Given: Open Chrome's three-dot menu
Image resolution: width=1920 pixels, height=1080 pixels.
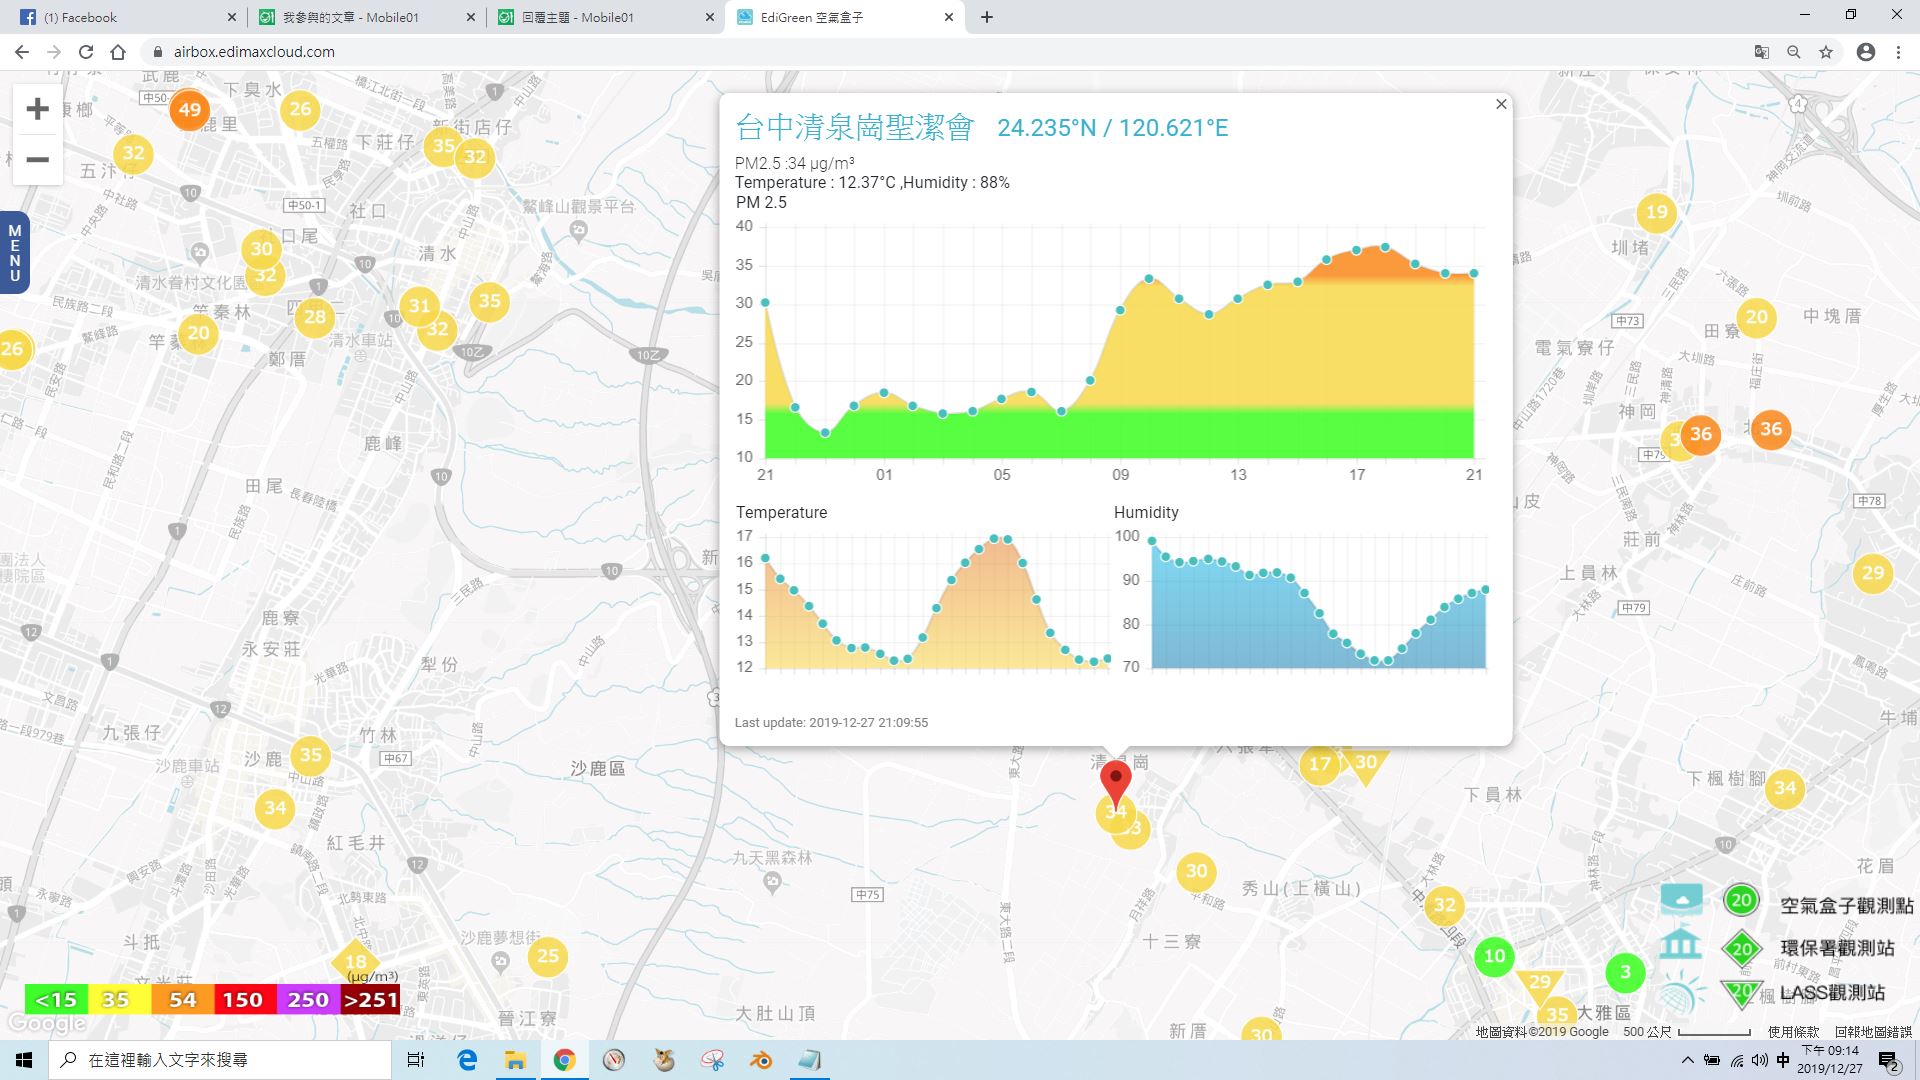Looking at the screenshot, I should click(x=1898, y=52).
